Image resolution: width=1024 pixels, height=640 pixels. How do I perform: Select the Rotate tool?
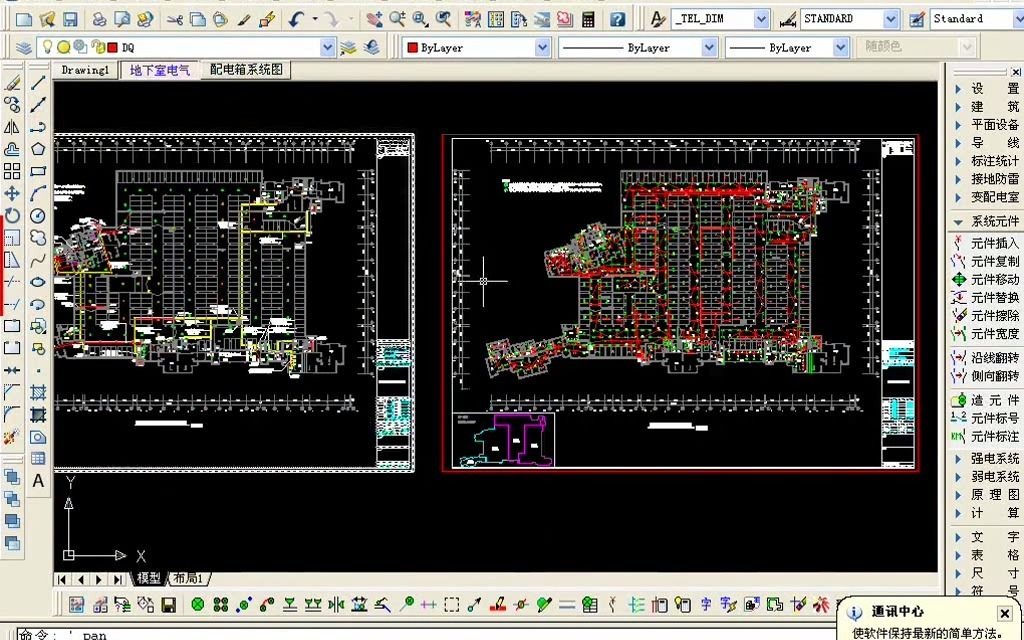click(x=12, y=216)
